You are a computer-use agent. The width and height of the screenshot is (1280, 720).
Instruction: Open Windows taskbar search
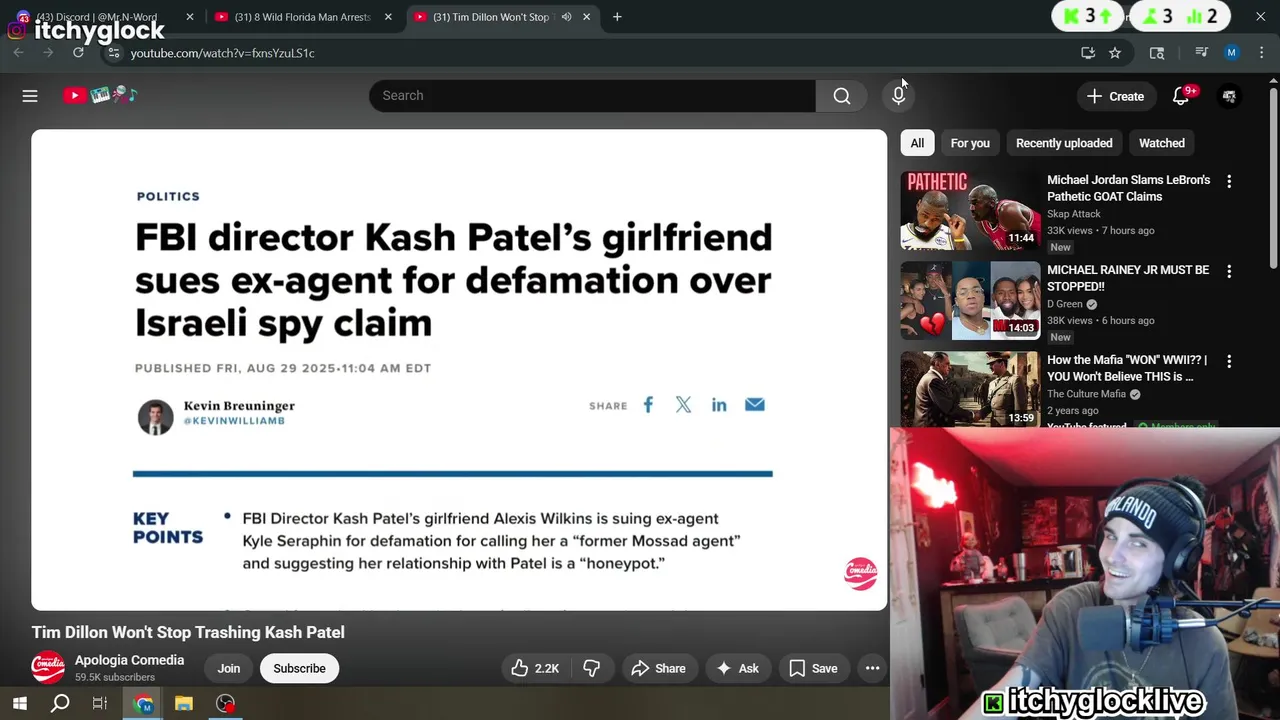(x=60, y=704)
